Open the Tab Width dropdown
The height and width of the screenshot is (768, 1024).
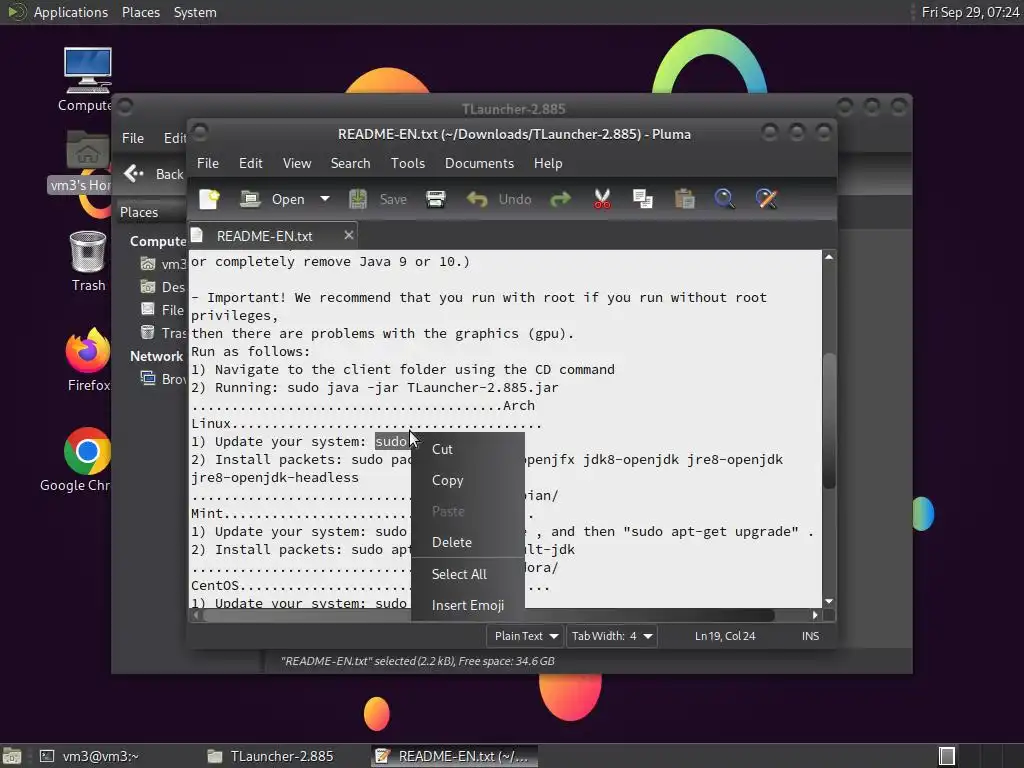coord(612,636)
